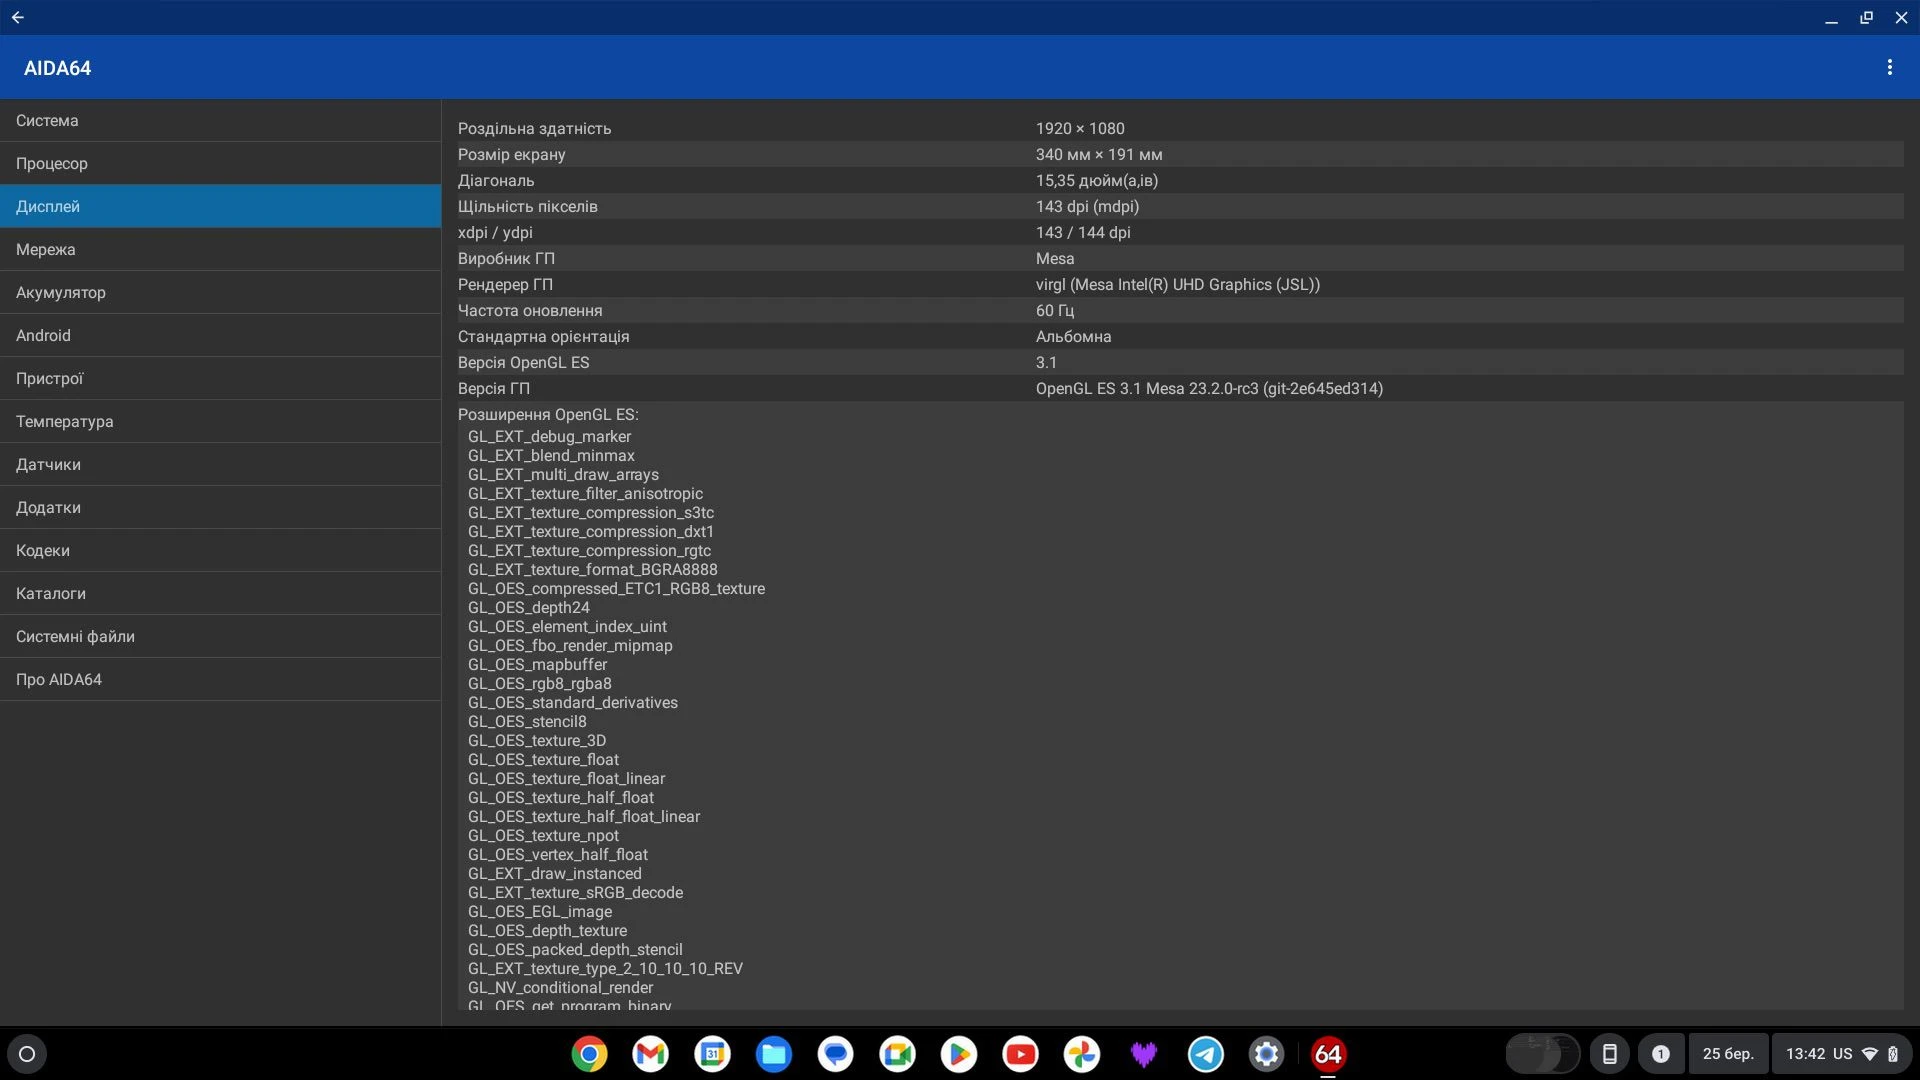Click the Діагональ row label
This screenshot has width=1920, height=1080.
click(x=496, y=181)
